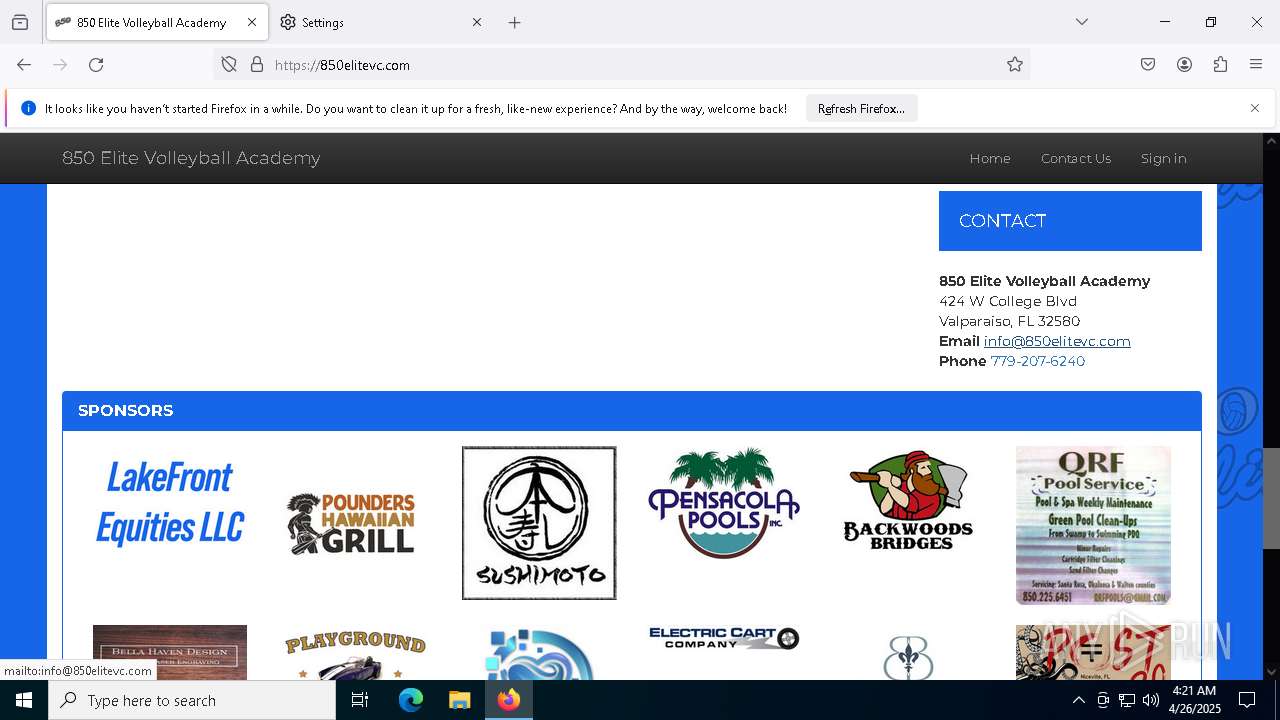Go back to the previous page
1280x720 pixels.
point(24,65)
